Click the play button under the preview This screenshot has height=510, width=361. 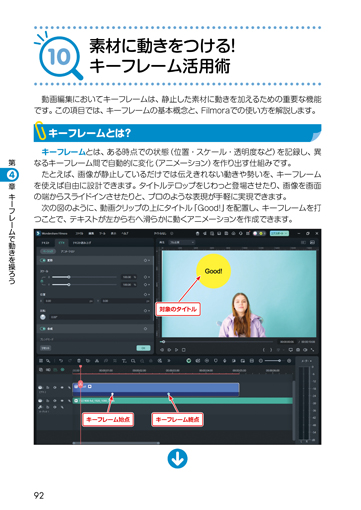[176, 350]
